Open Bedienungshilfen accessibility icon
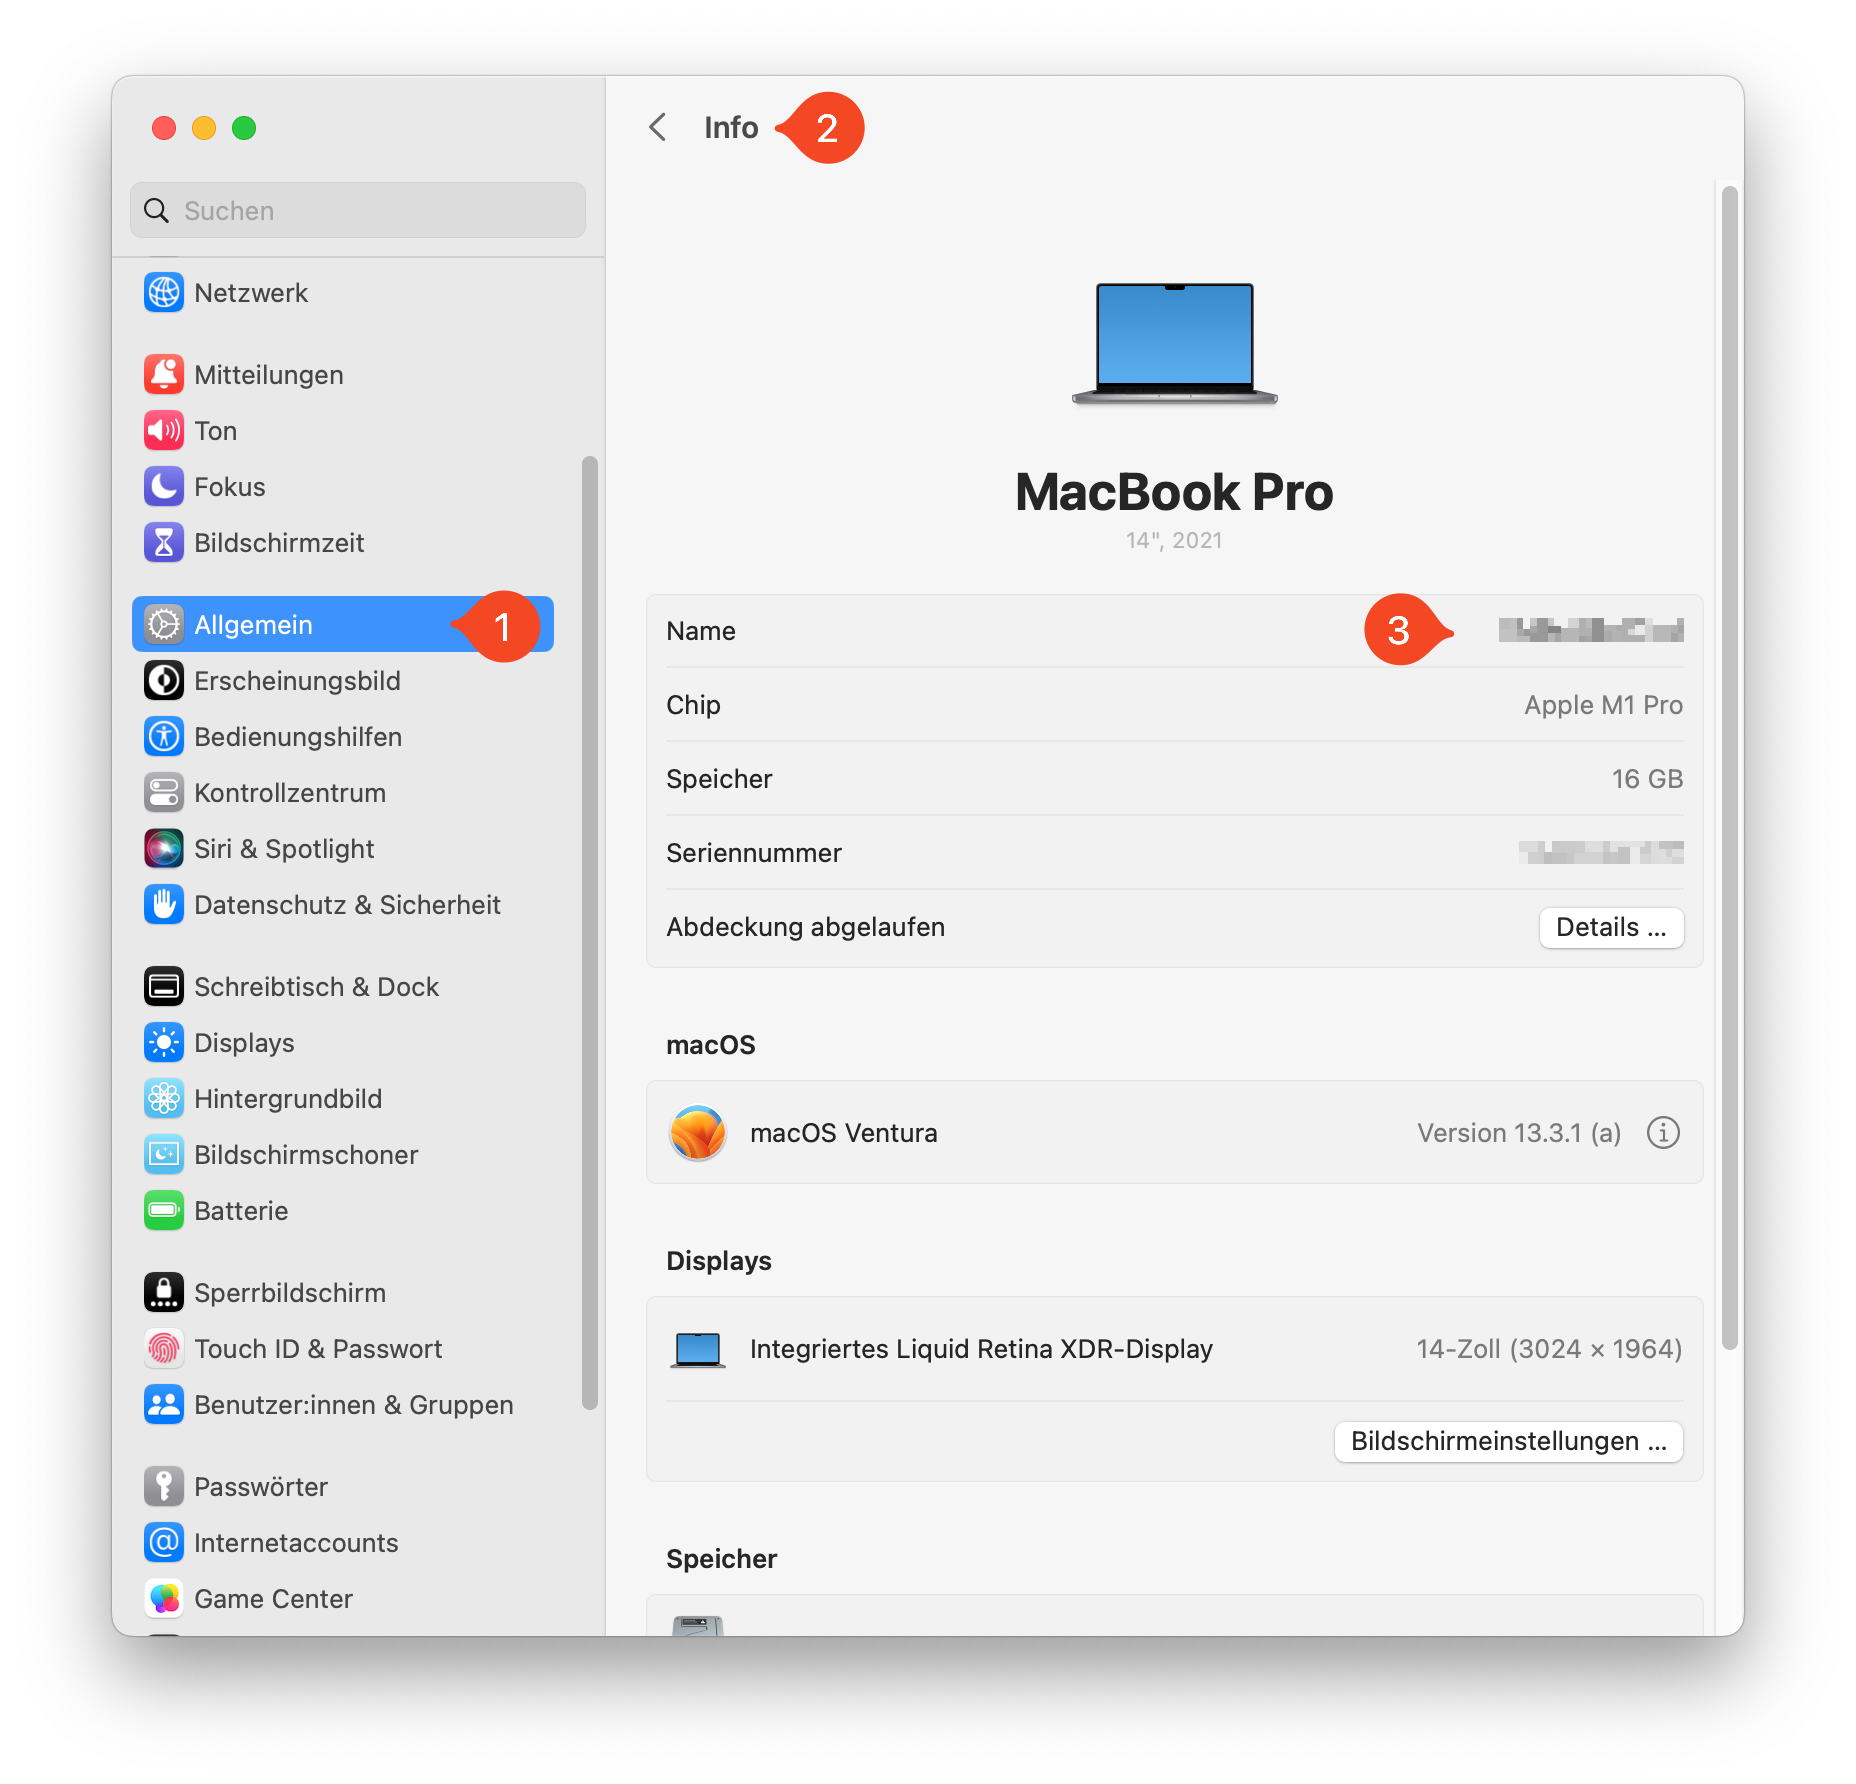The image size is (1856, 1784). click(164, 737)
